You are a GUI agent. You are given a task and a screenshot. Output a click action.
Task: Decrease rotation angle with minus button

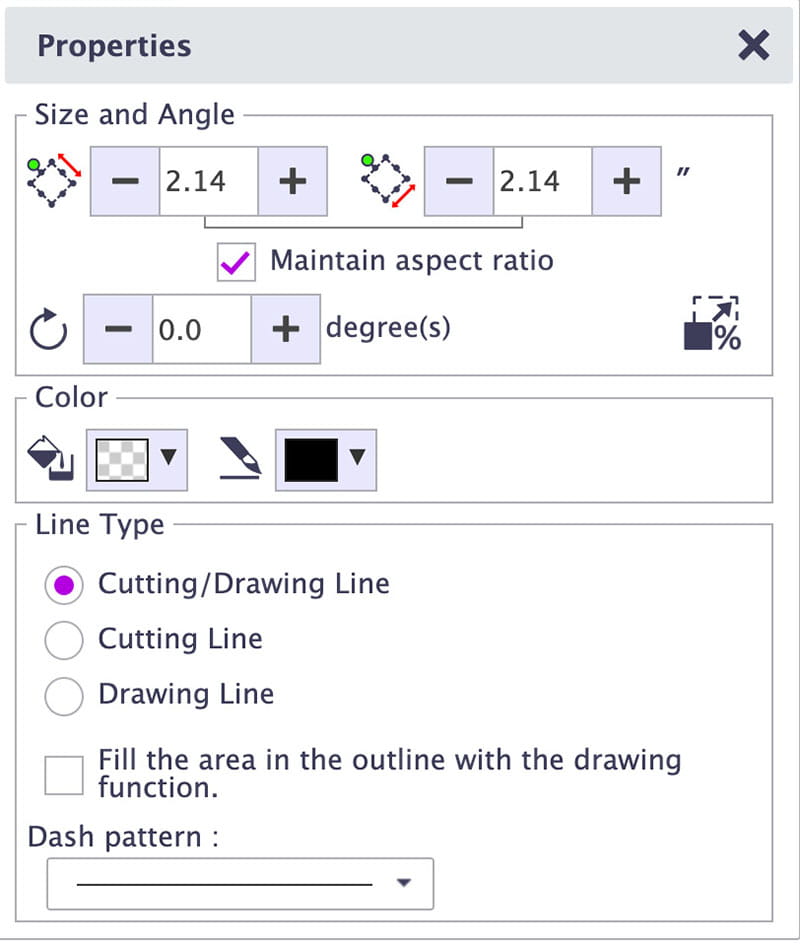click(x=118, y=329)
